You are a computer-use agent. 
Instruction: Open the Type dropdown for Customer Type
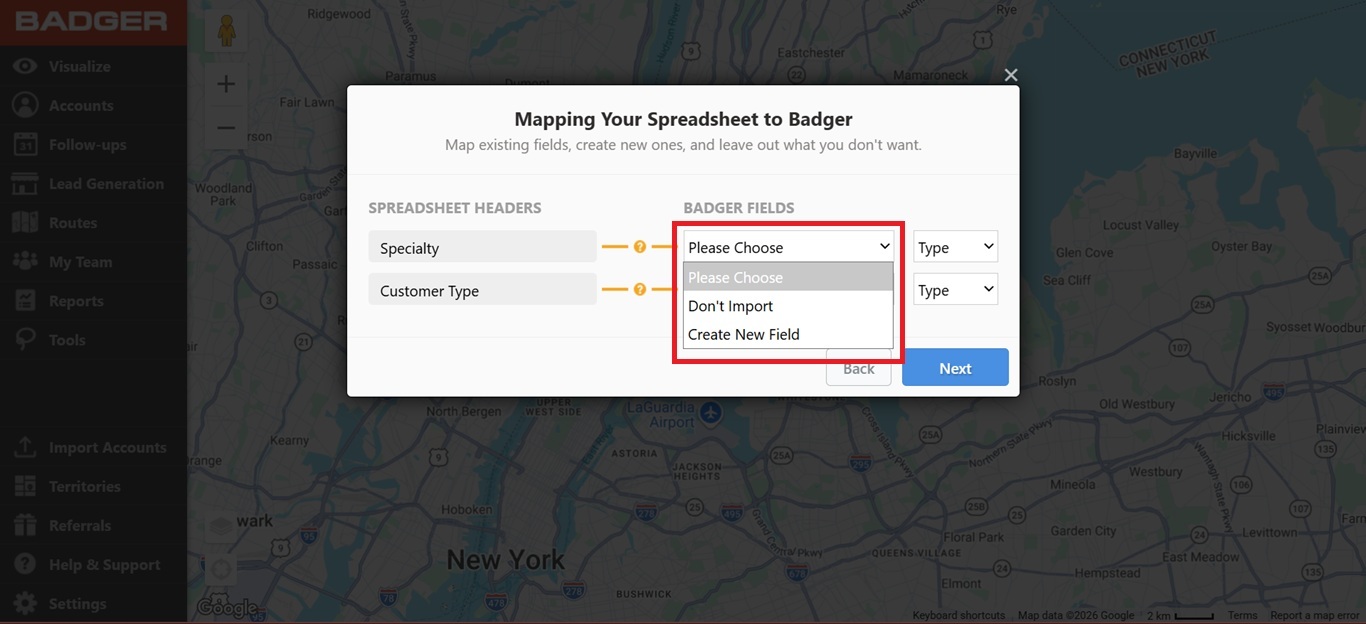pos(956,290)
